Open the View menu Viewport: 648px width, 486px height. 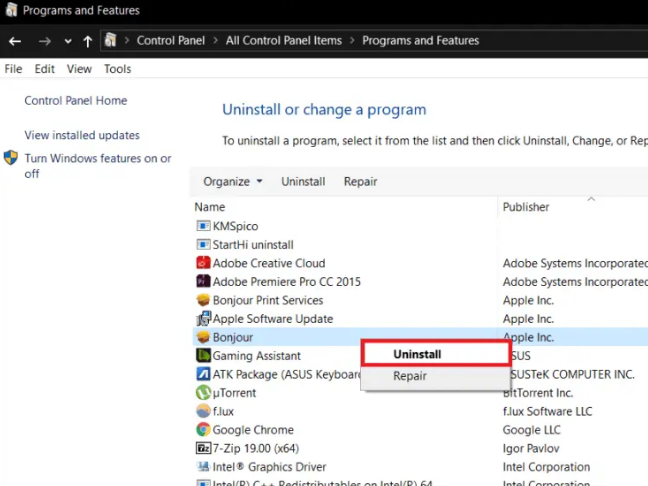click(79, 69)
